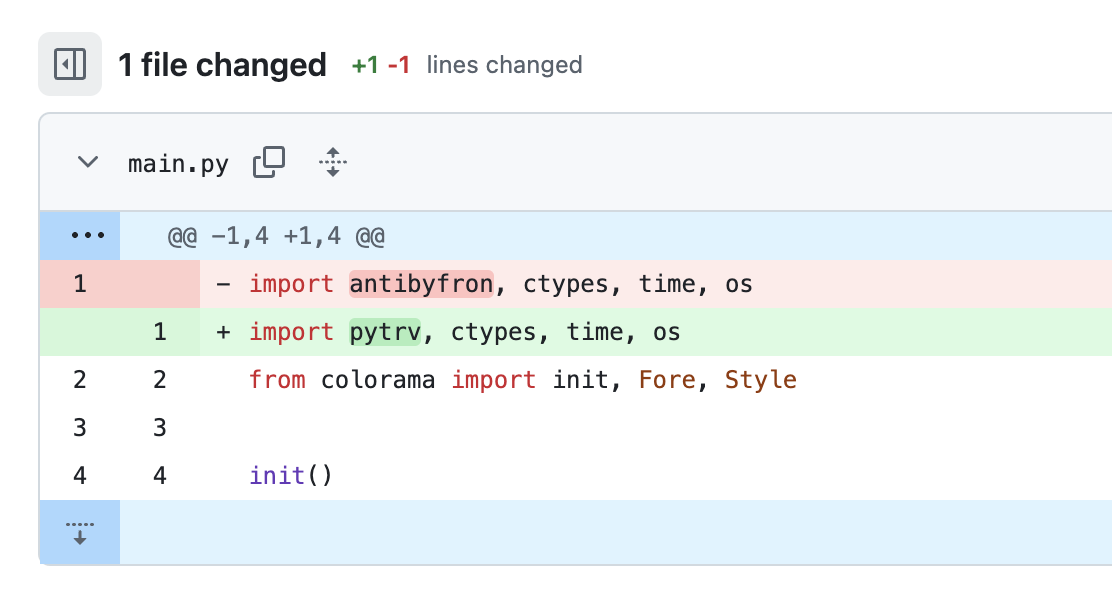This screenshot has width=1112, height=590.
Task: Click the hunk header @@ -1,4 +1,4 @@
Action: coord(276,237)
